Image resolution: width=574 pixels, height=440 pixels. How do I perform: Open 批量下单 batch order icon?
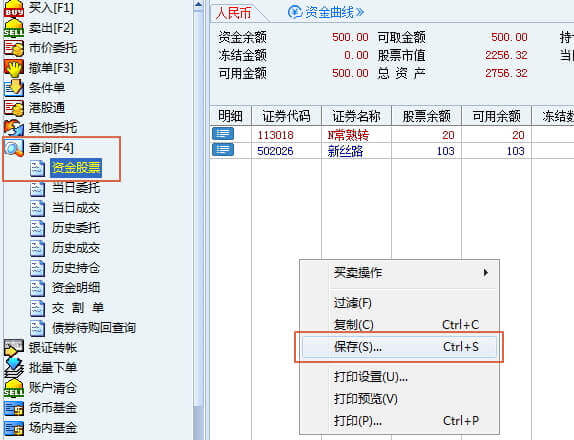[x=14, y=368]
